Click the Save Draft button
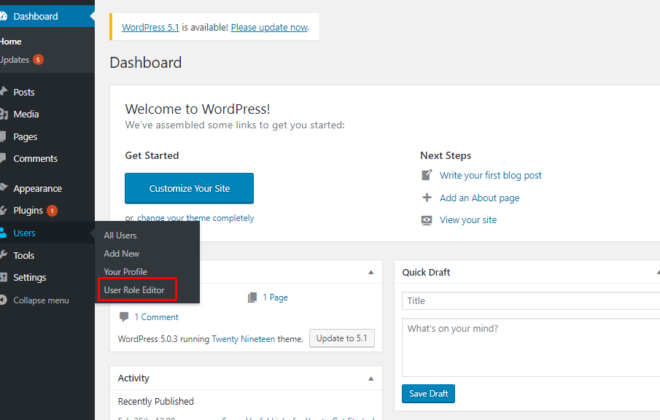The image size is (660, 420). pyautogui.click(x=428, y=393)
